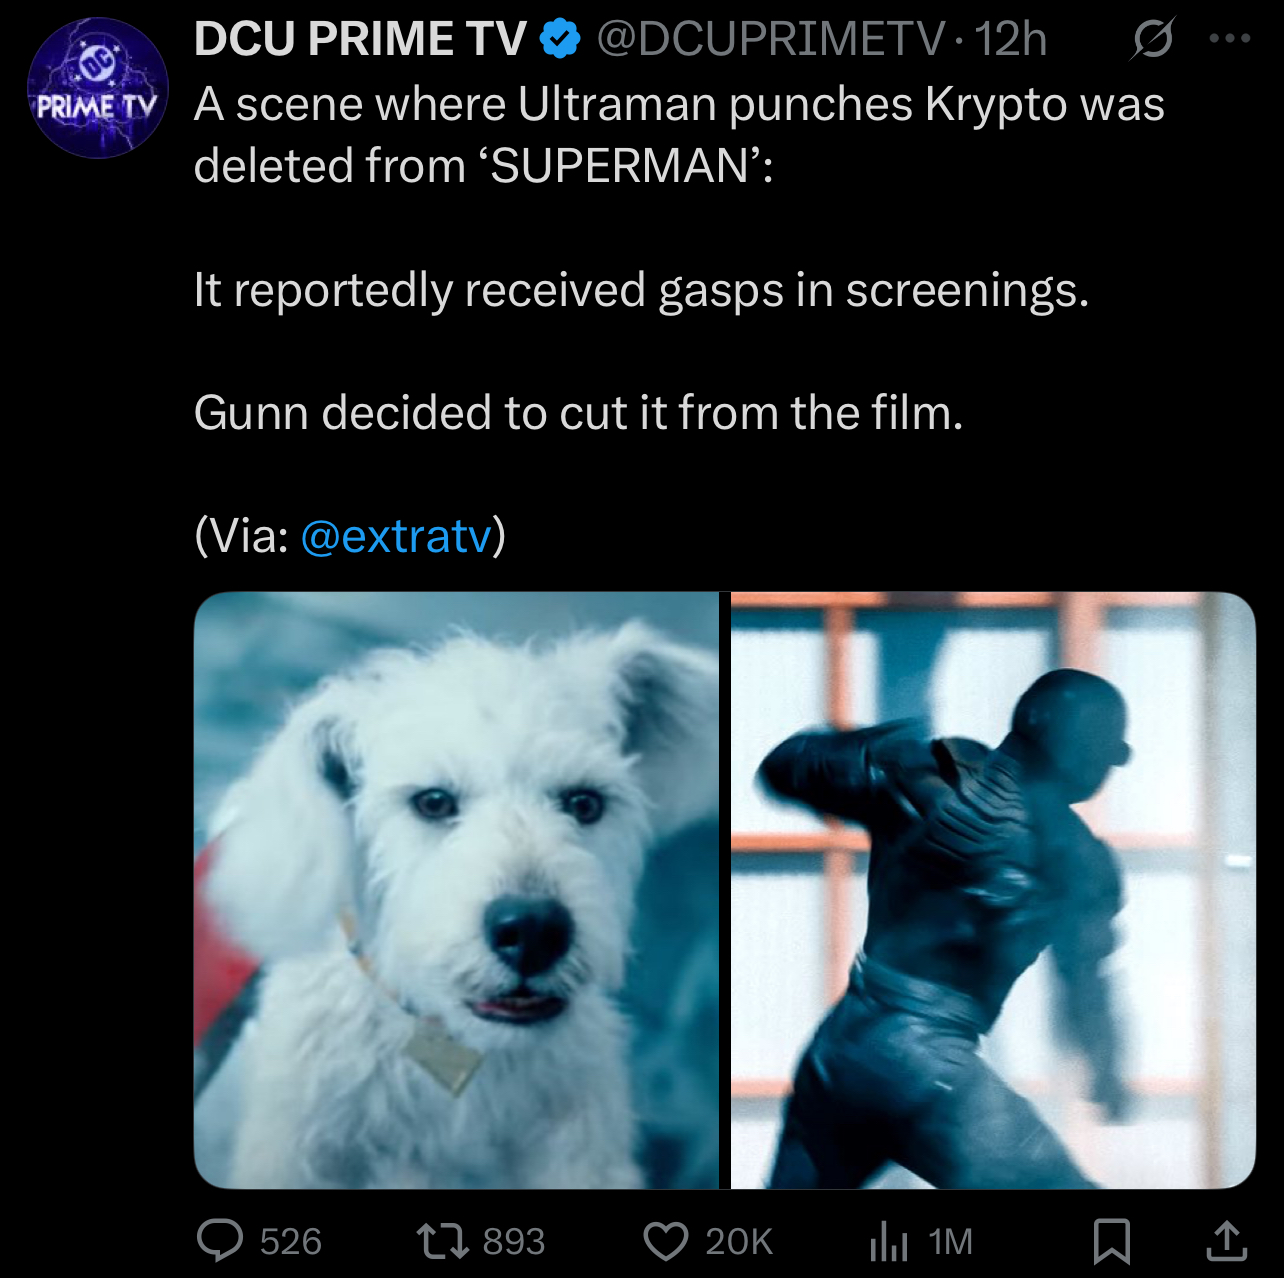Click the reply speech bubble icon
The width and height of the screenshot is (1284, 1278).
220,1241
